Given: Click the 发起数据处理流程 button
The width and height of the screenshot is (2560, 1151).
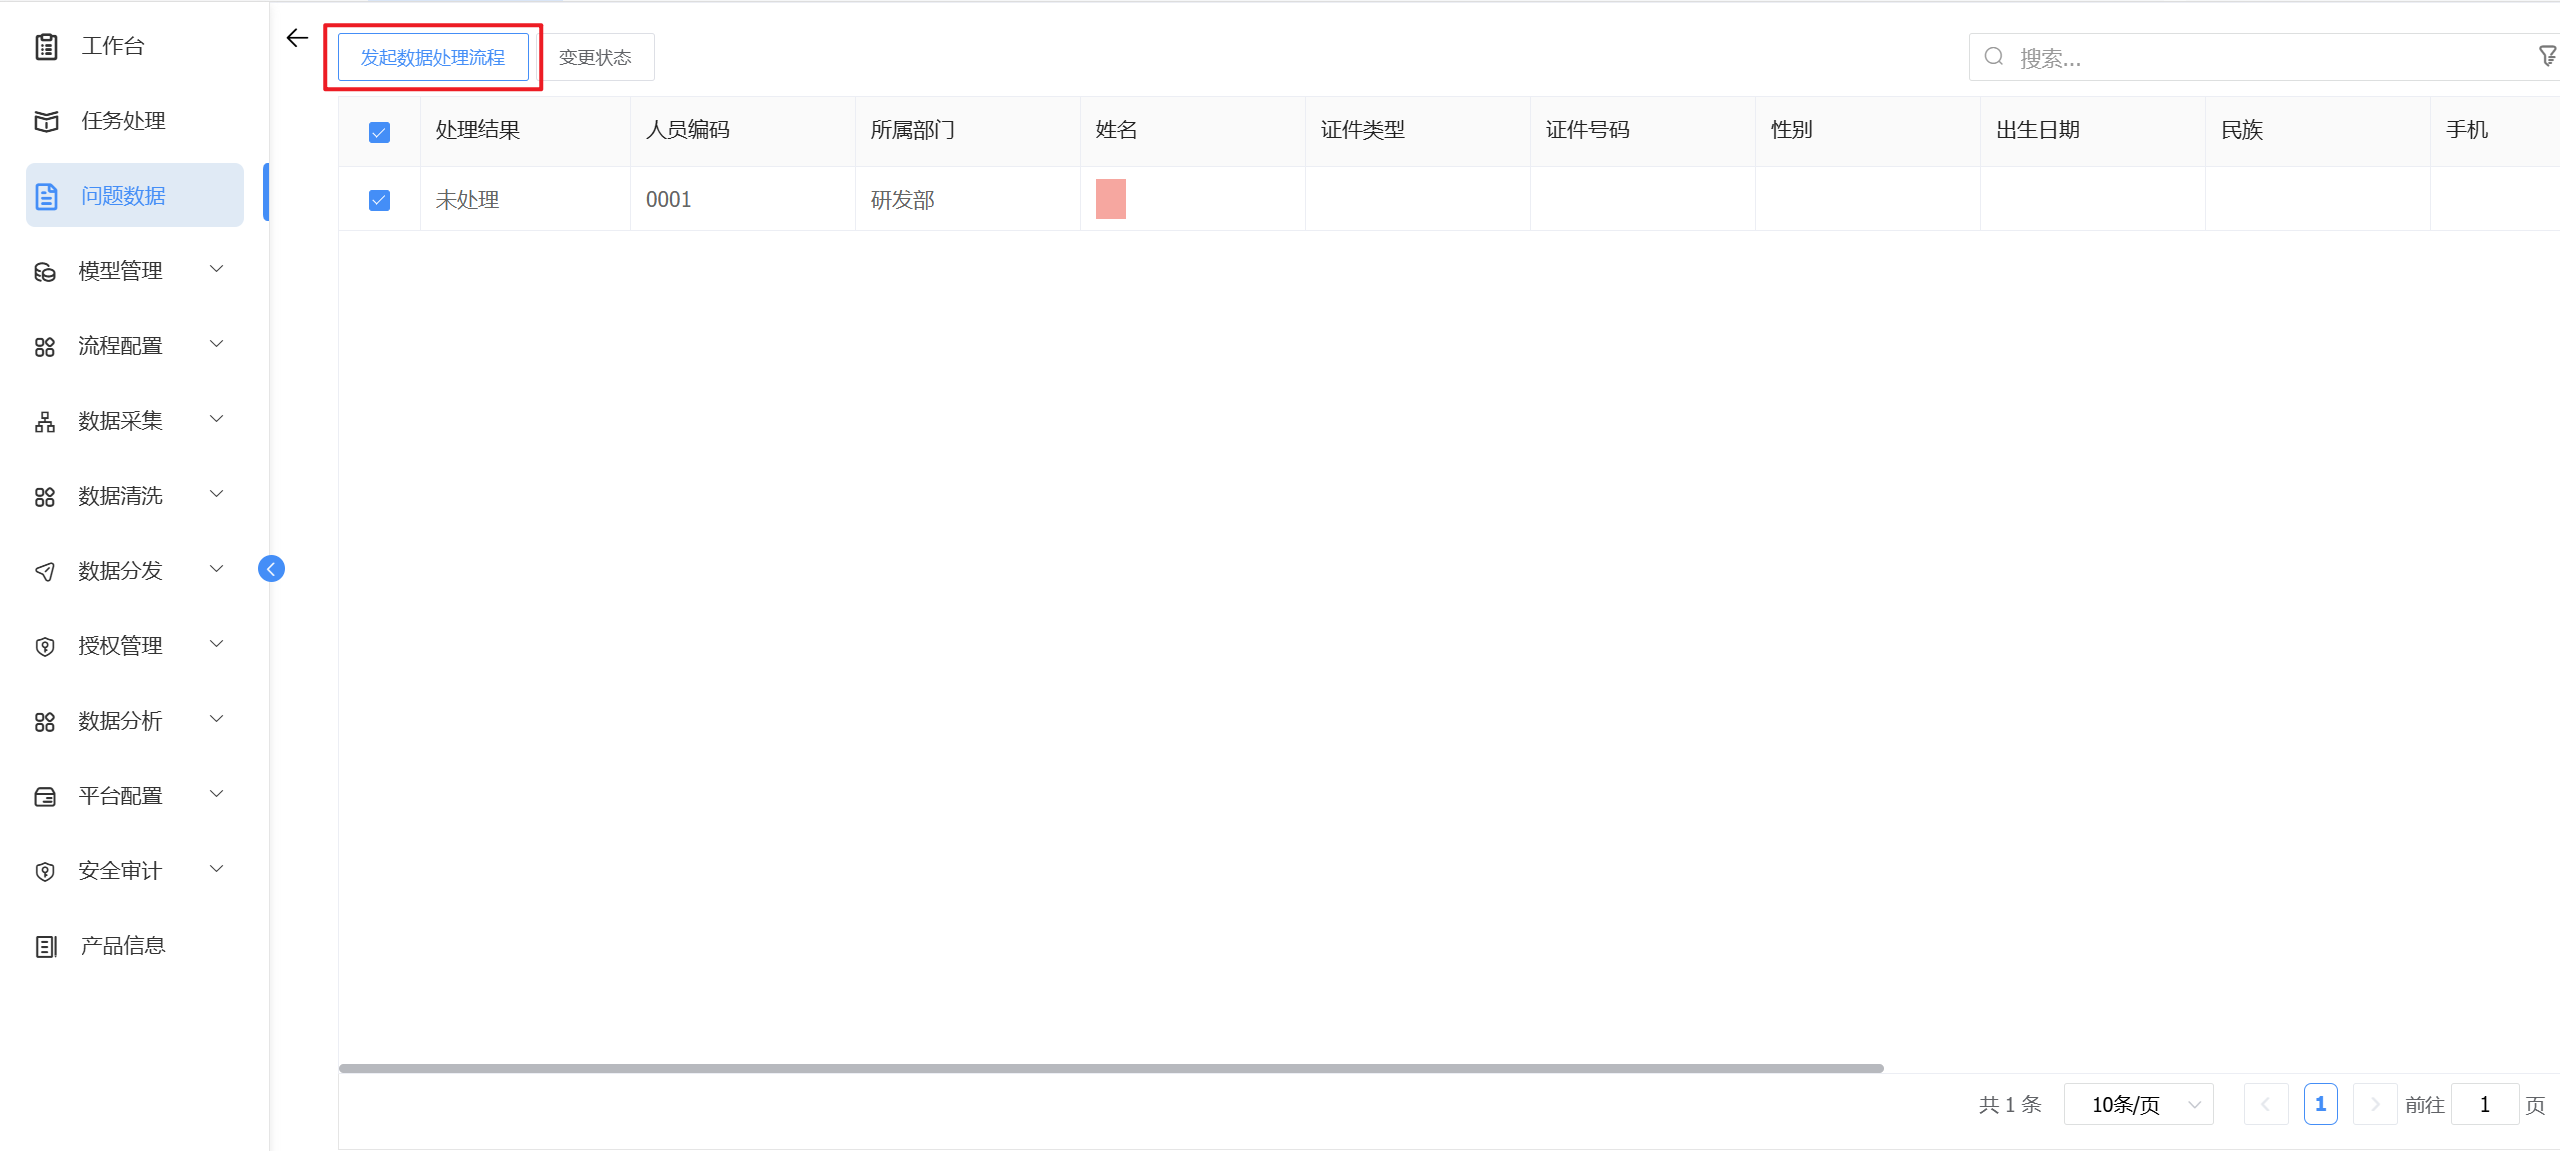Looking at the screenshot, I should tap(433, 57).
